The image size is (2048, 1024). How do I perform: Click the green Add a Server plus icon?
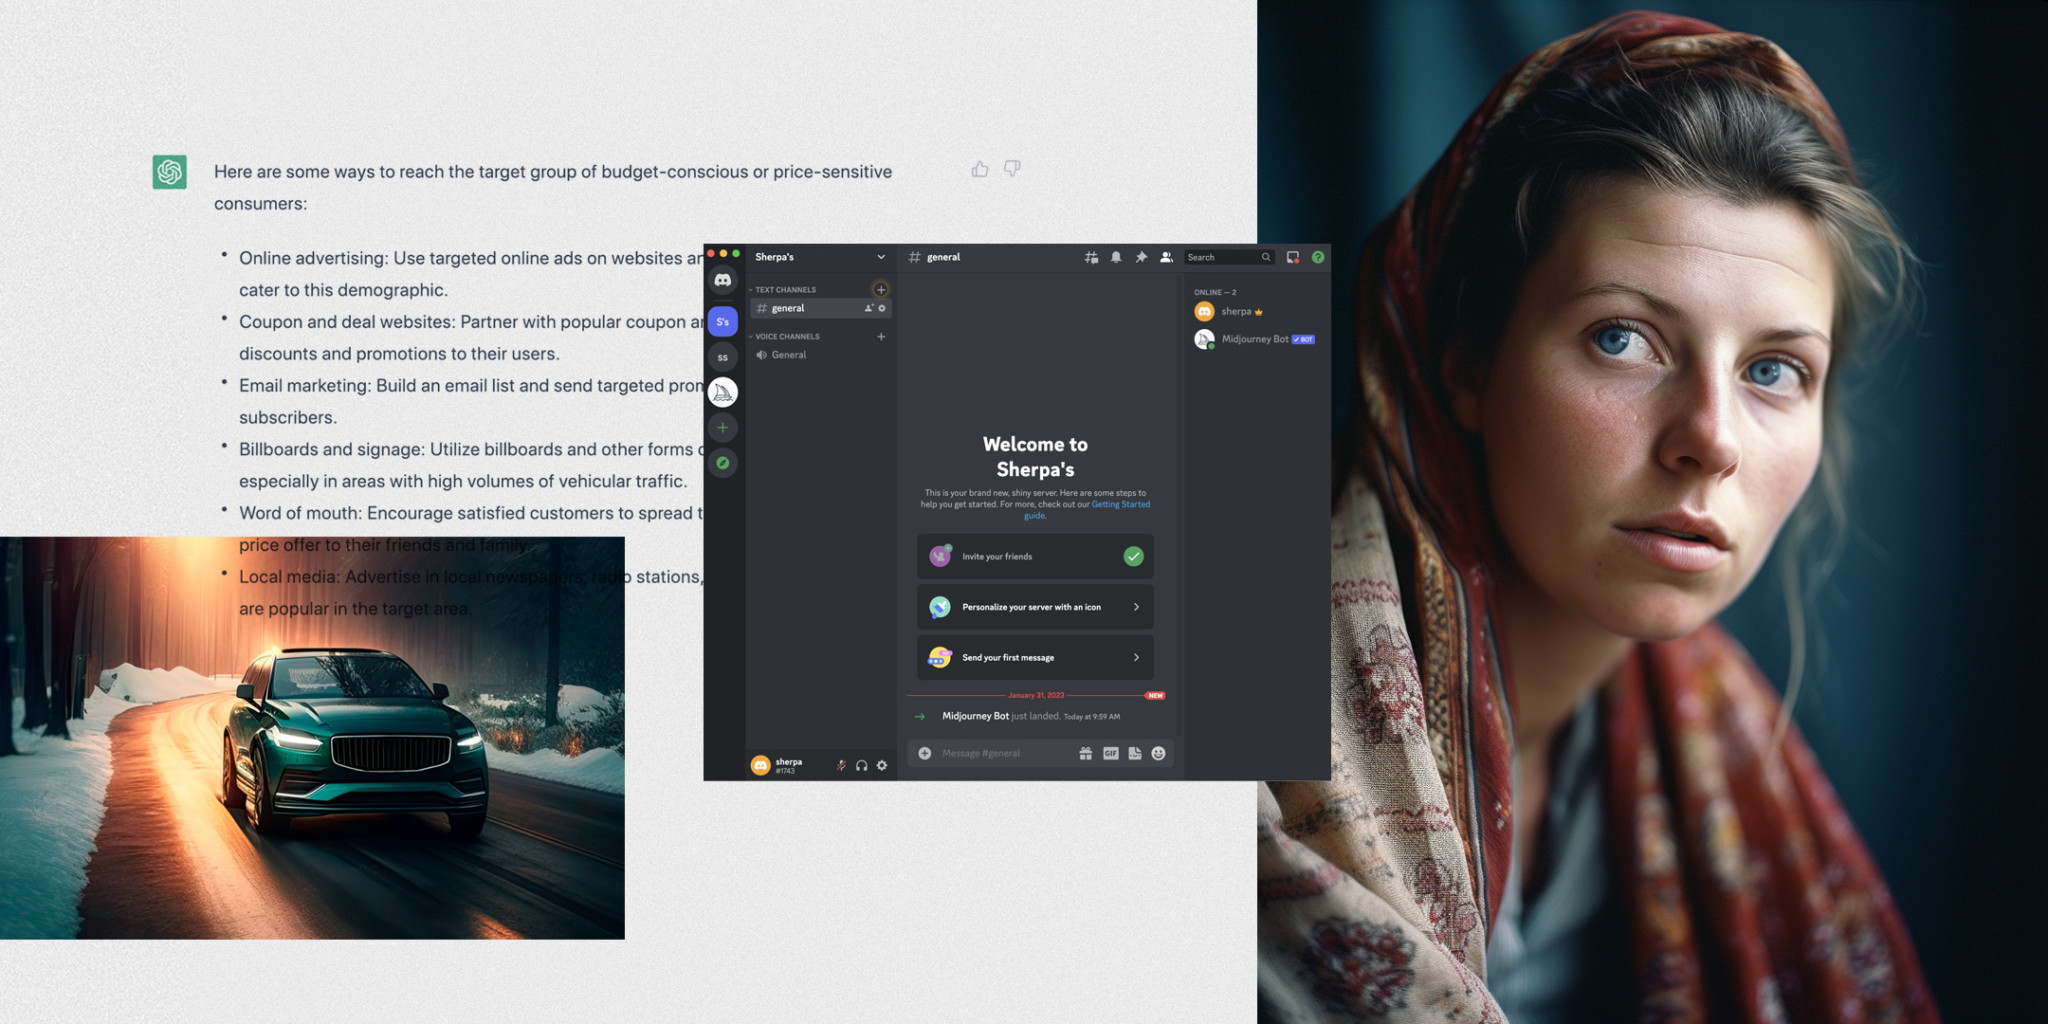click(722, 427)
